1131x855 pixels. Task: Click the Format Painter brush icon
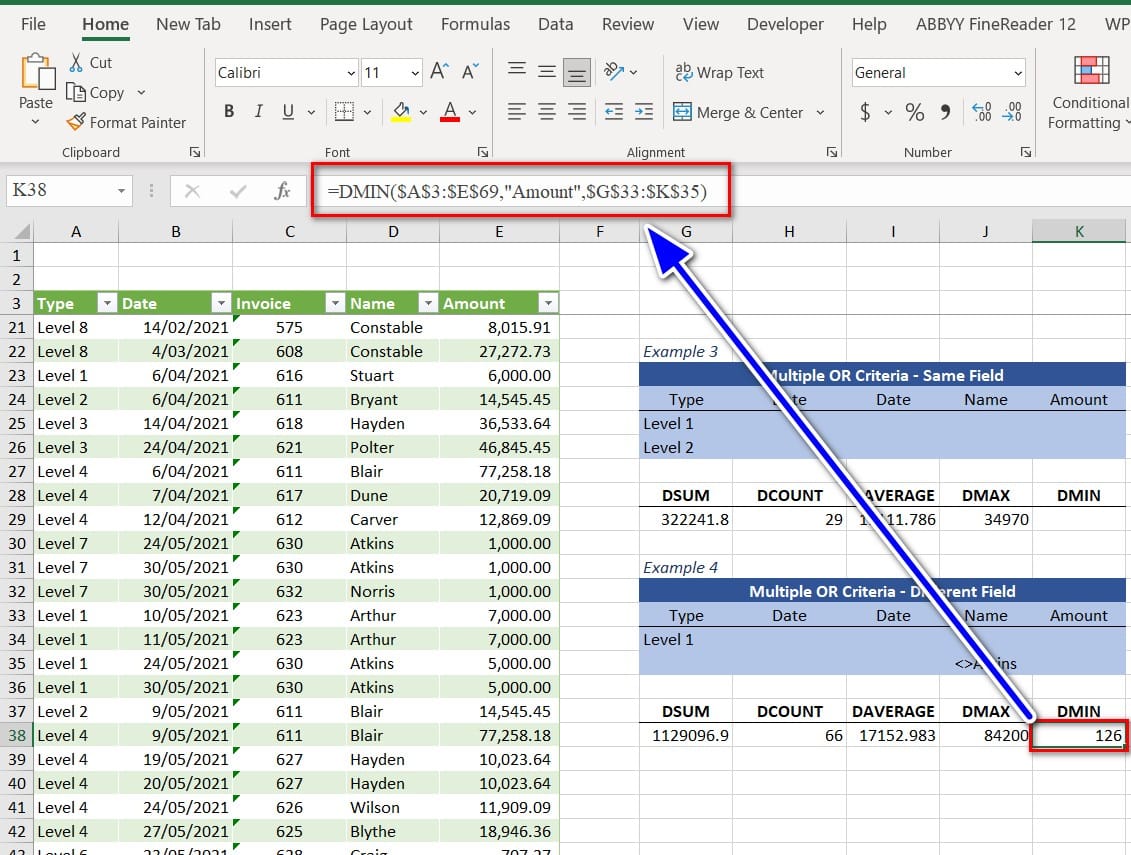point(76,122)
